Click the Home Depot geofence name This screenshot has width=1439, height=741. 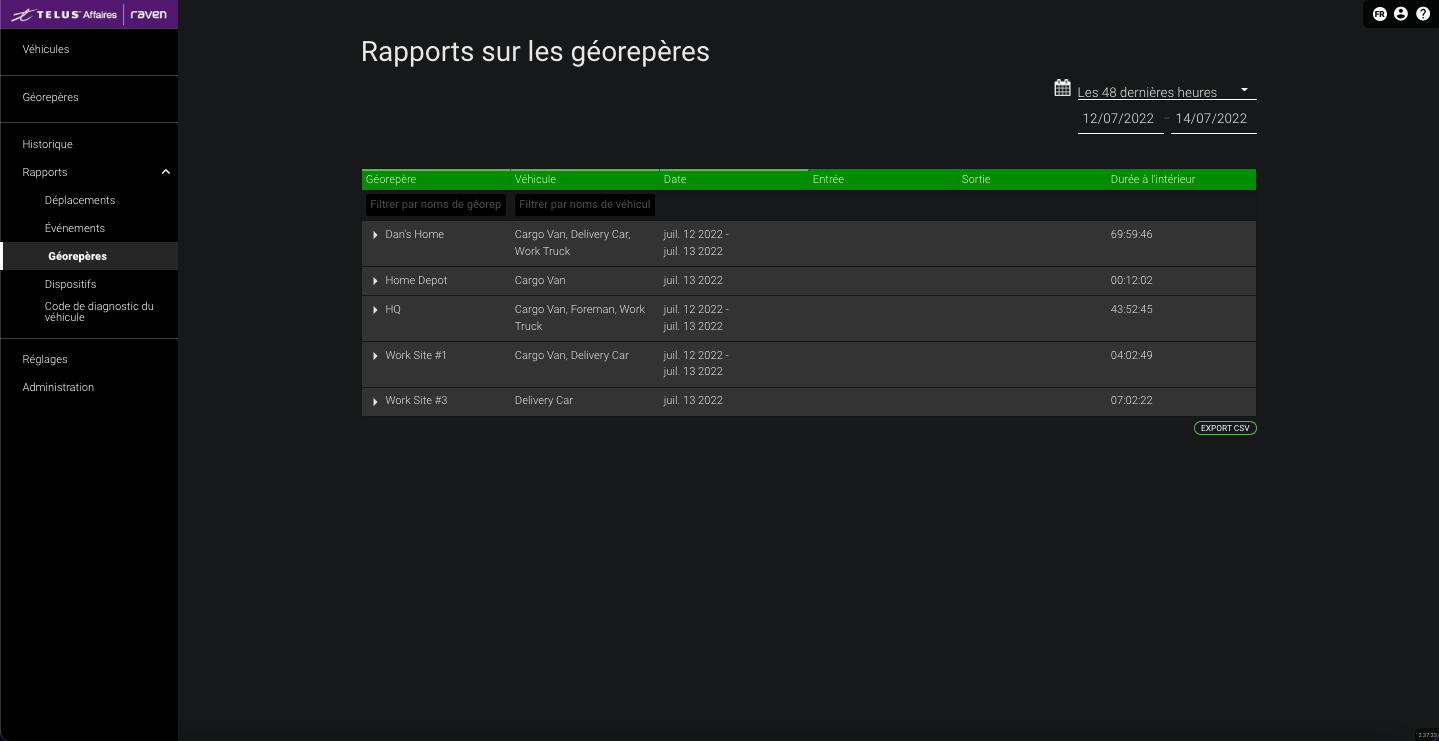point(416,280)
